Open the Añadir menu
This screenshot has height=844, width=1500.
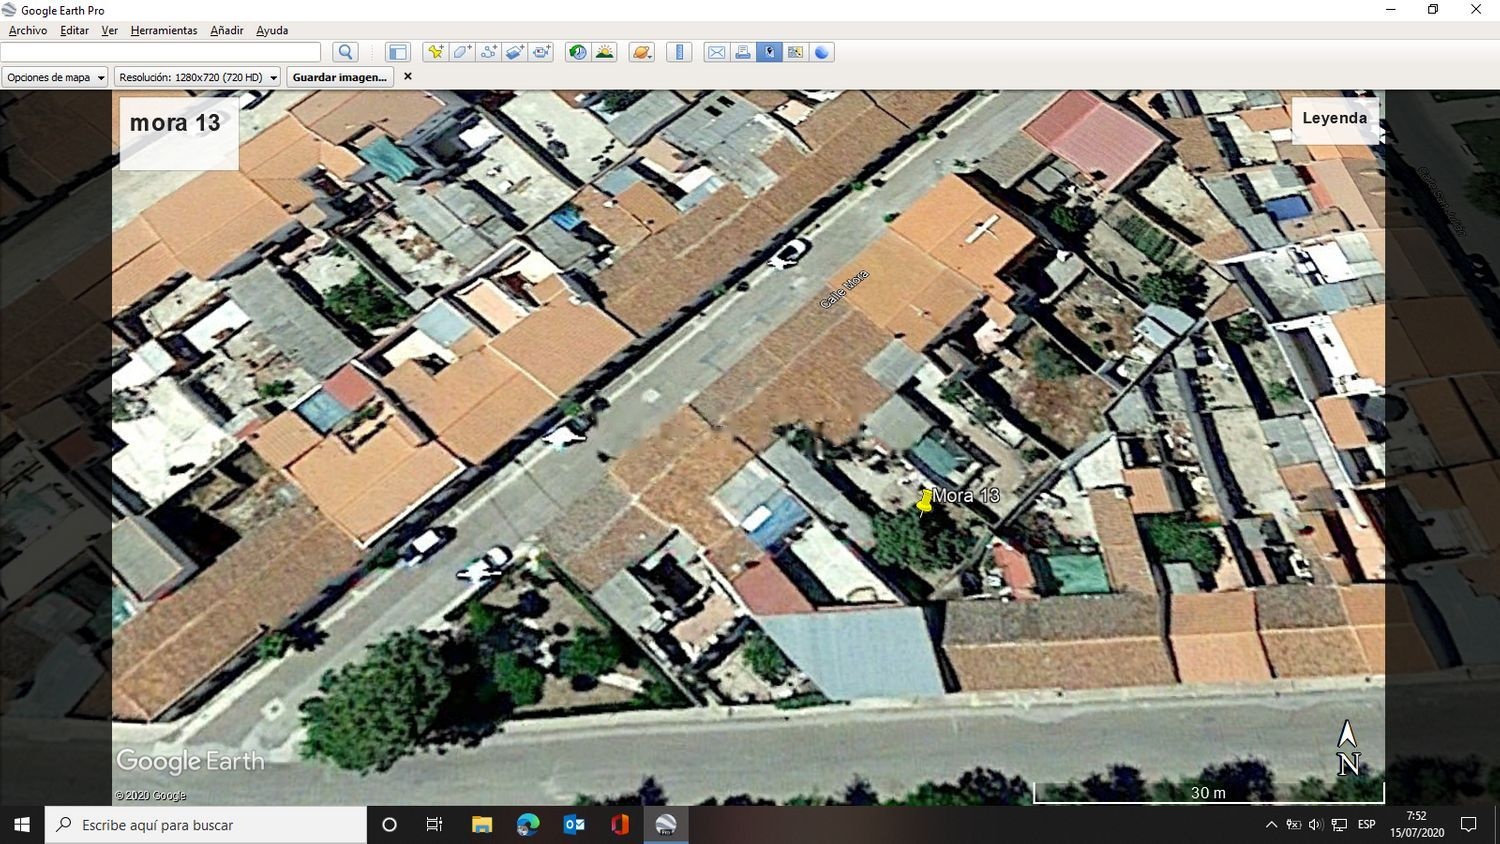226,31
